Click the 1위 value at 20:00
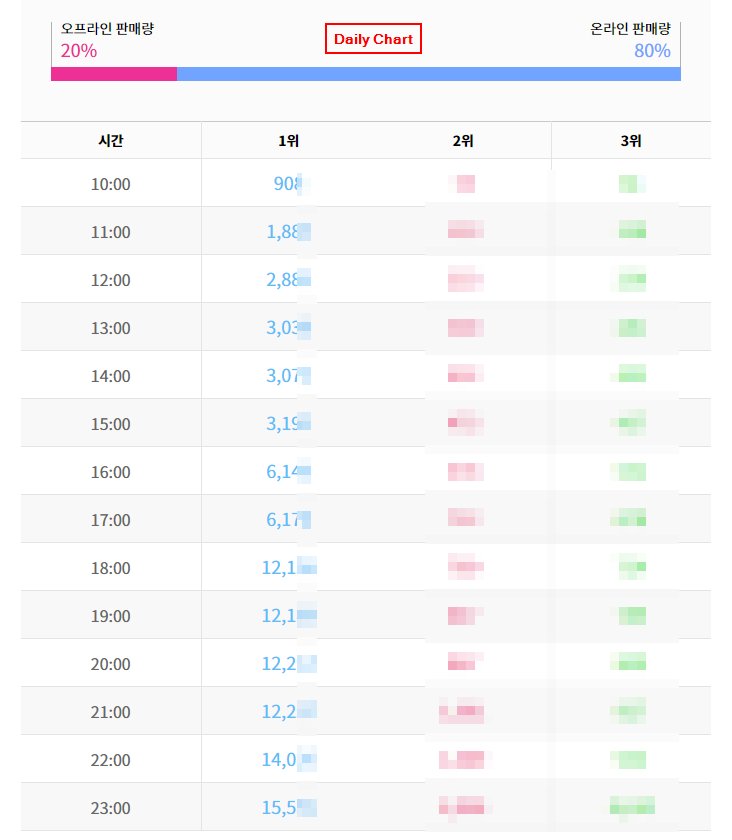Image resolution: width=732 pixels, height=840 pixels. 289,663
